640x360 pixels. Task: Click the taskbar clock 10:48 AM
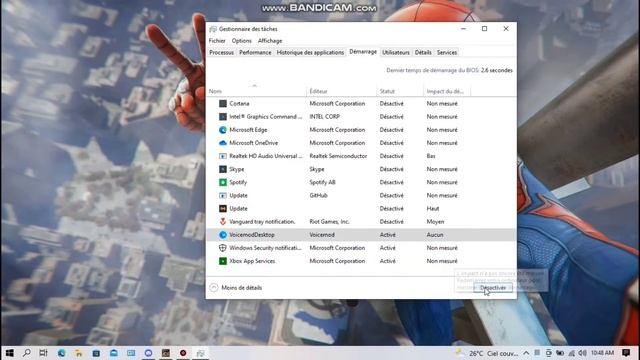tap(602, 353)
